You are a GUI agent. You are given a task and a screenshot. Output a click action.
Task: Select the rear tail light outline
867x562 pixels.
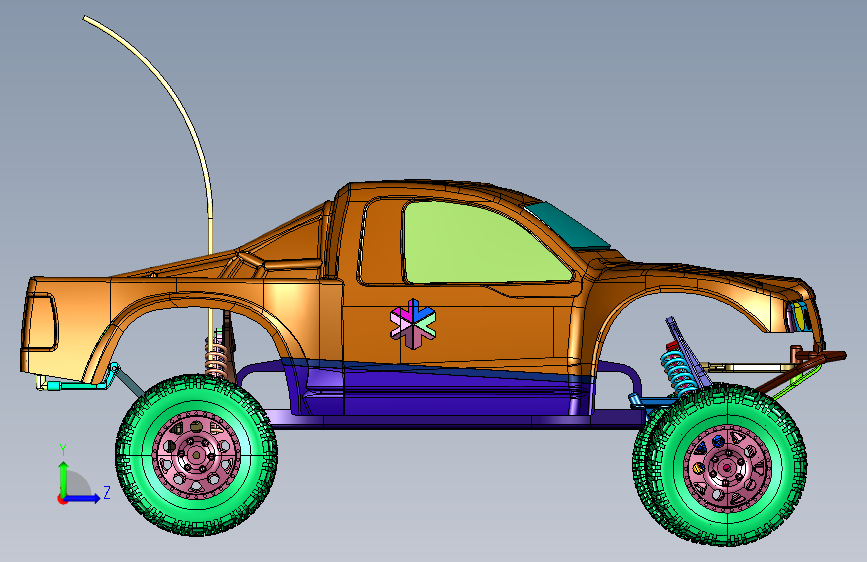pyautogui.click(x=42, y=322)
